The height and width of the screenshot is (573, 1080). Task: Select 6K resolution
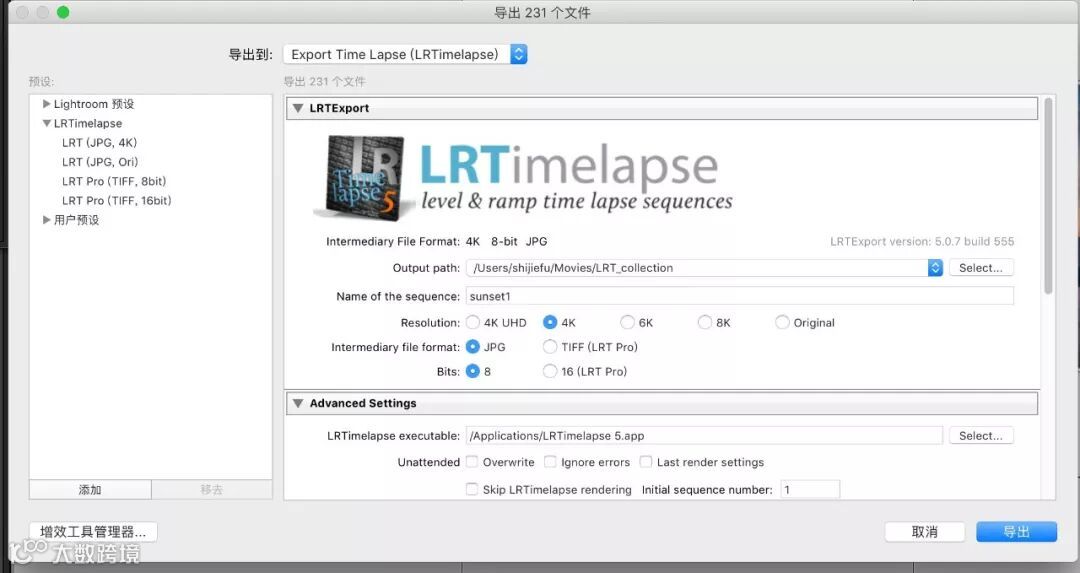click(627, 322)
